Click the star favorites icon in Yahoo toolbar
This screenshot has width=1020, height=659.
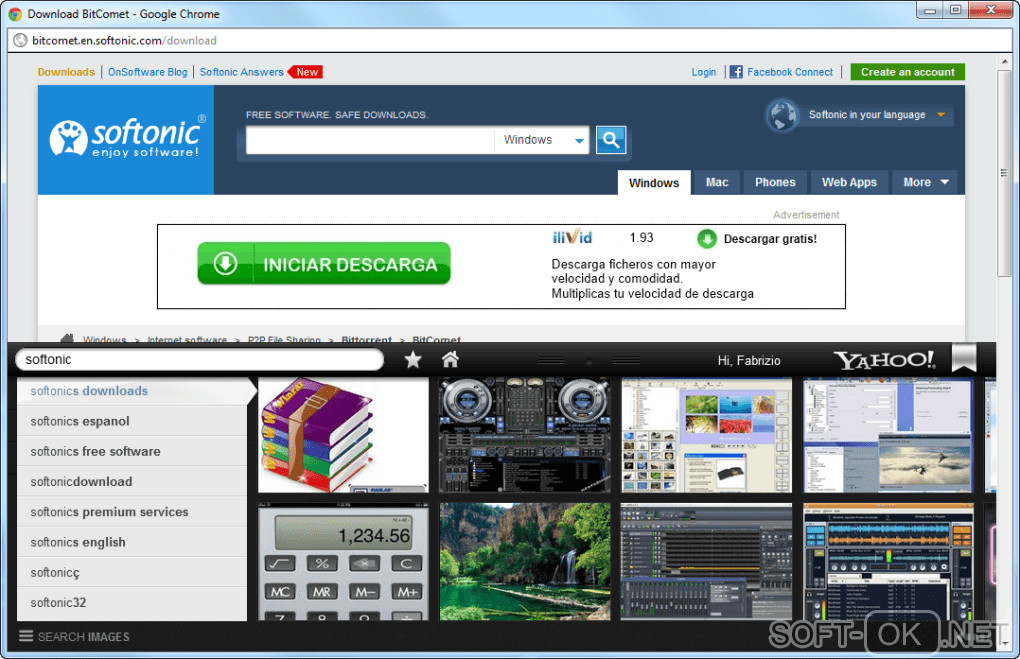point(412,360)
